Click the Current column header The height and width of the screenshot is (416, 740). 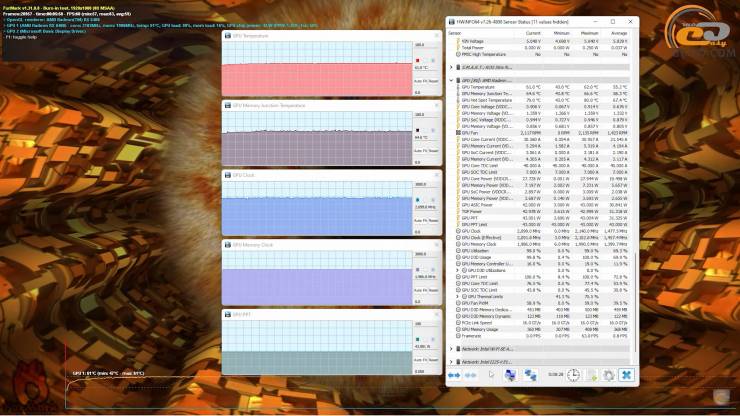coord(533,34)
